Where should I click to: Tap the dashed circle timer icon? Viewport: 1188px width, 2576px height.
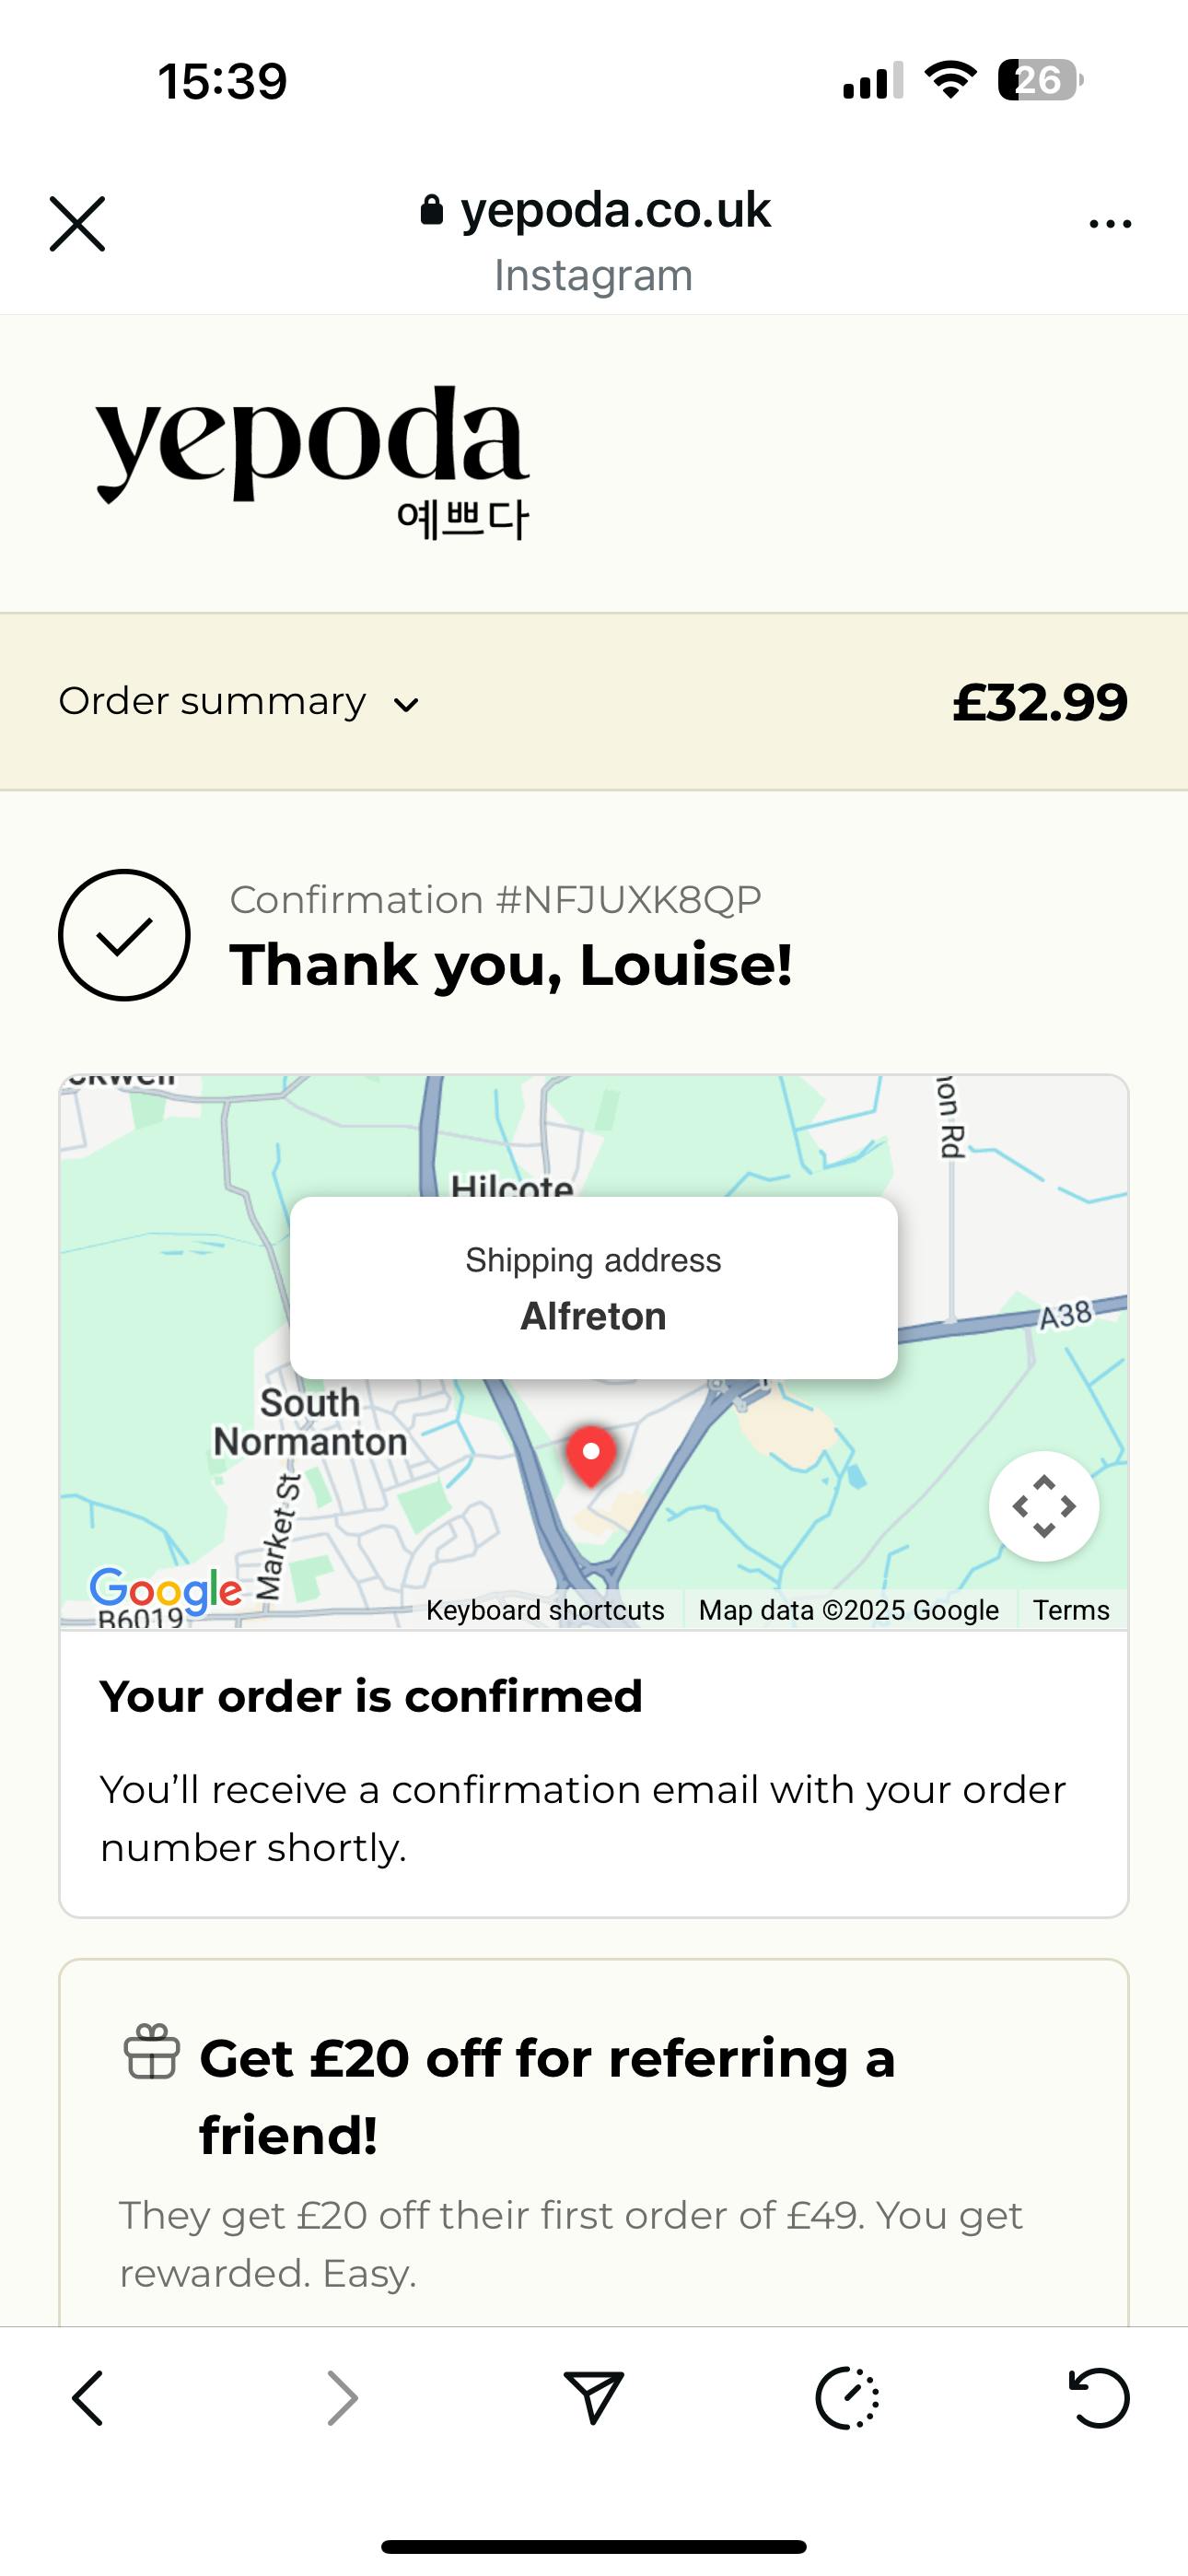(847, 2398)
